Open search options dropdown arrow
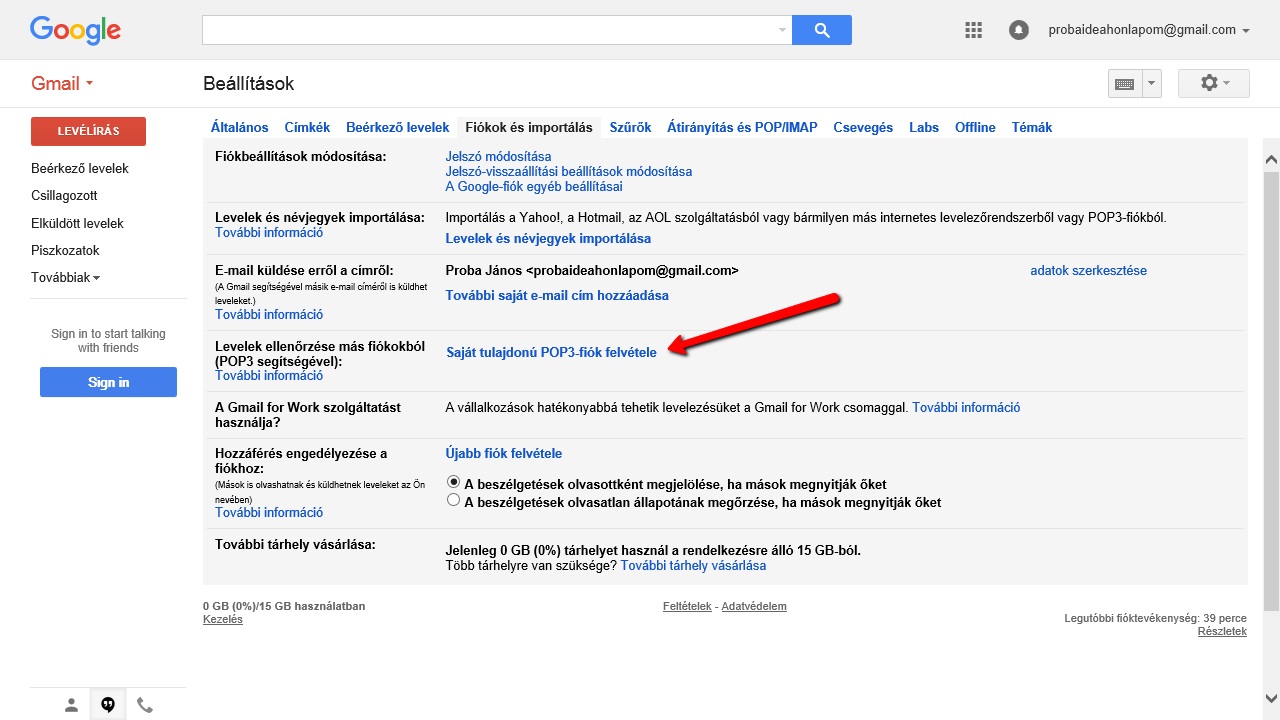Viewport: 1280px width, 720px height. 782,30
